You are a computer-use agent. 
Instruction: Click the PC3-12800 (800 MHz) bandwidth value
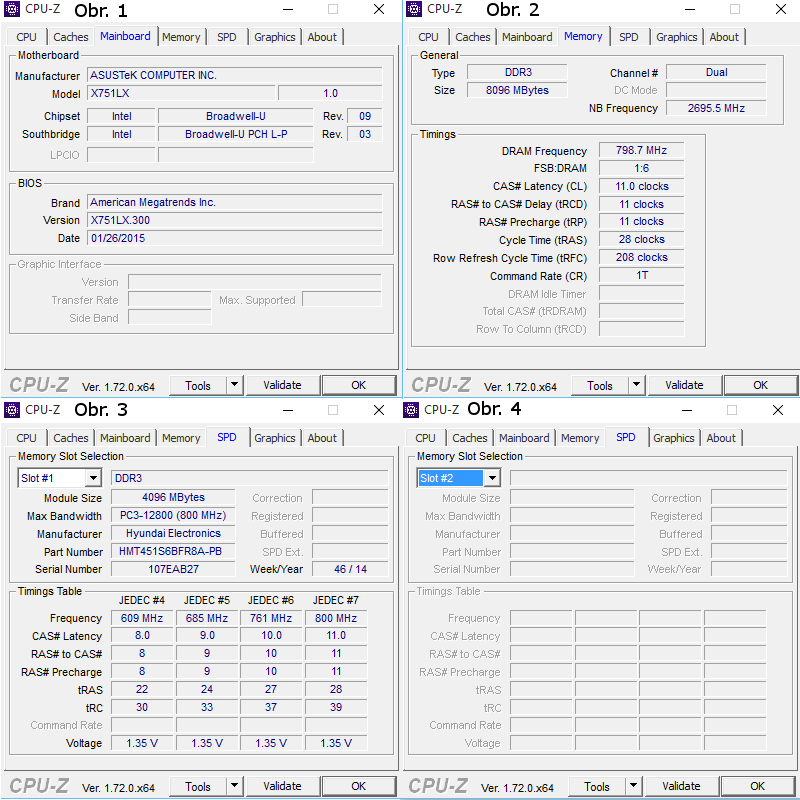(173, 515)
